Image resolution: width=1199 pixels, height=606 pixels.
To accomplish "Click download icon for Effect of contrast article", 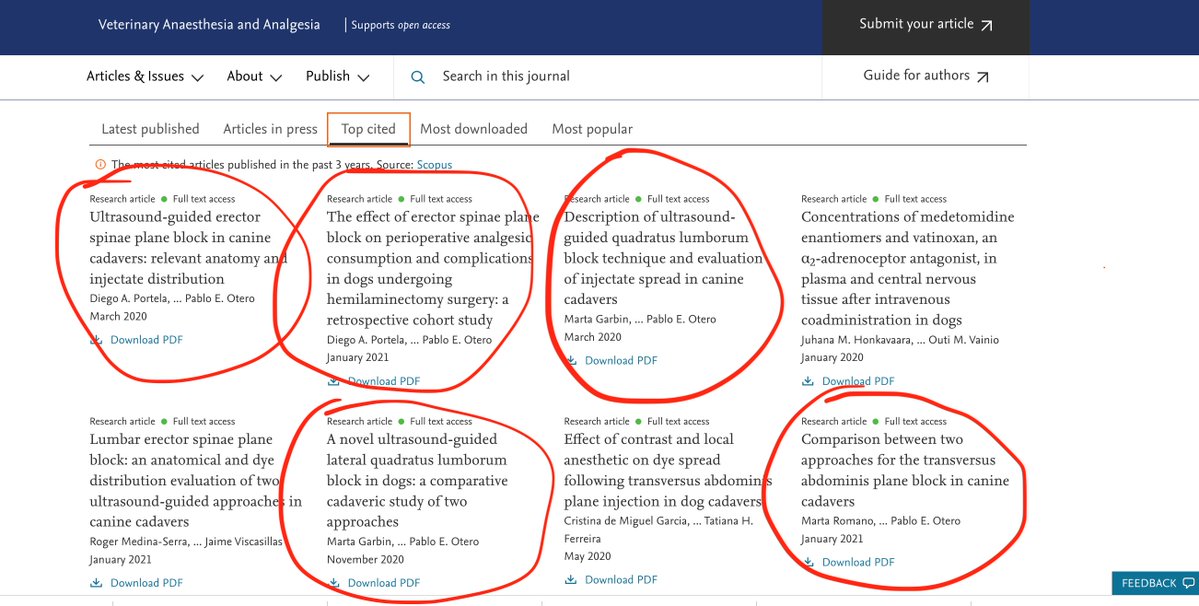I will coord(570,579).
